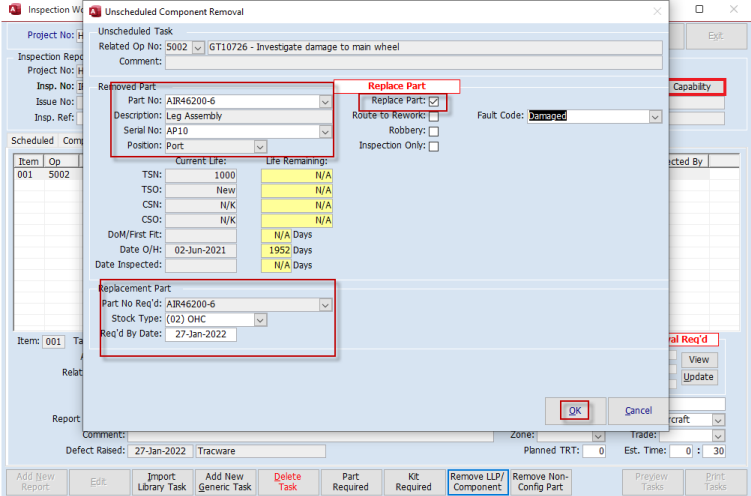
Task: Close the Unscheduled Component Removal dialog
Action: pos(657,11)
